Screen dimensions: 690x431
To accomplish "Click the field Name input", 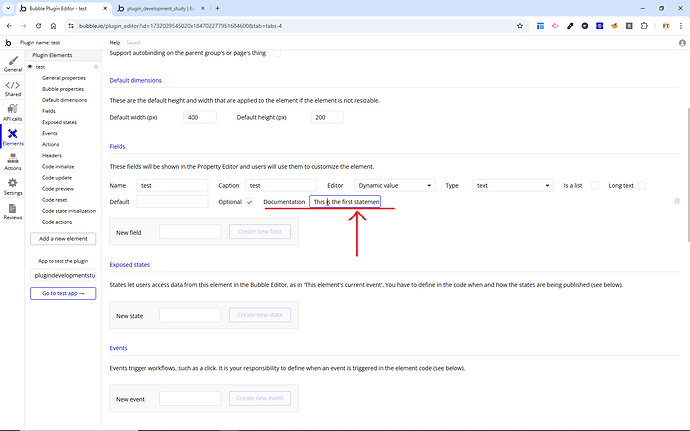I will point(172,185).
